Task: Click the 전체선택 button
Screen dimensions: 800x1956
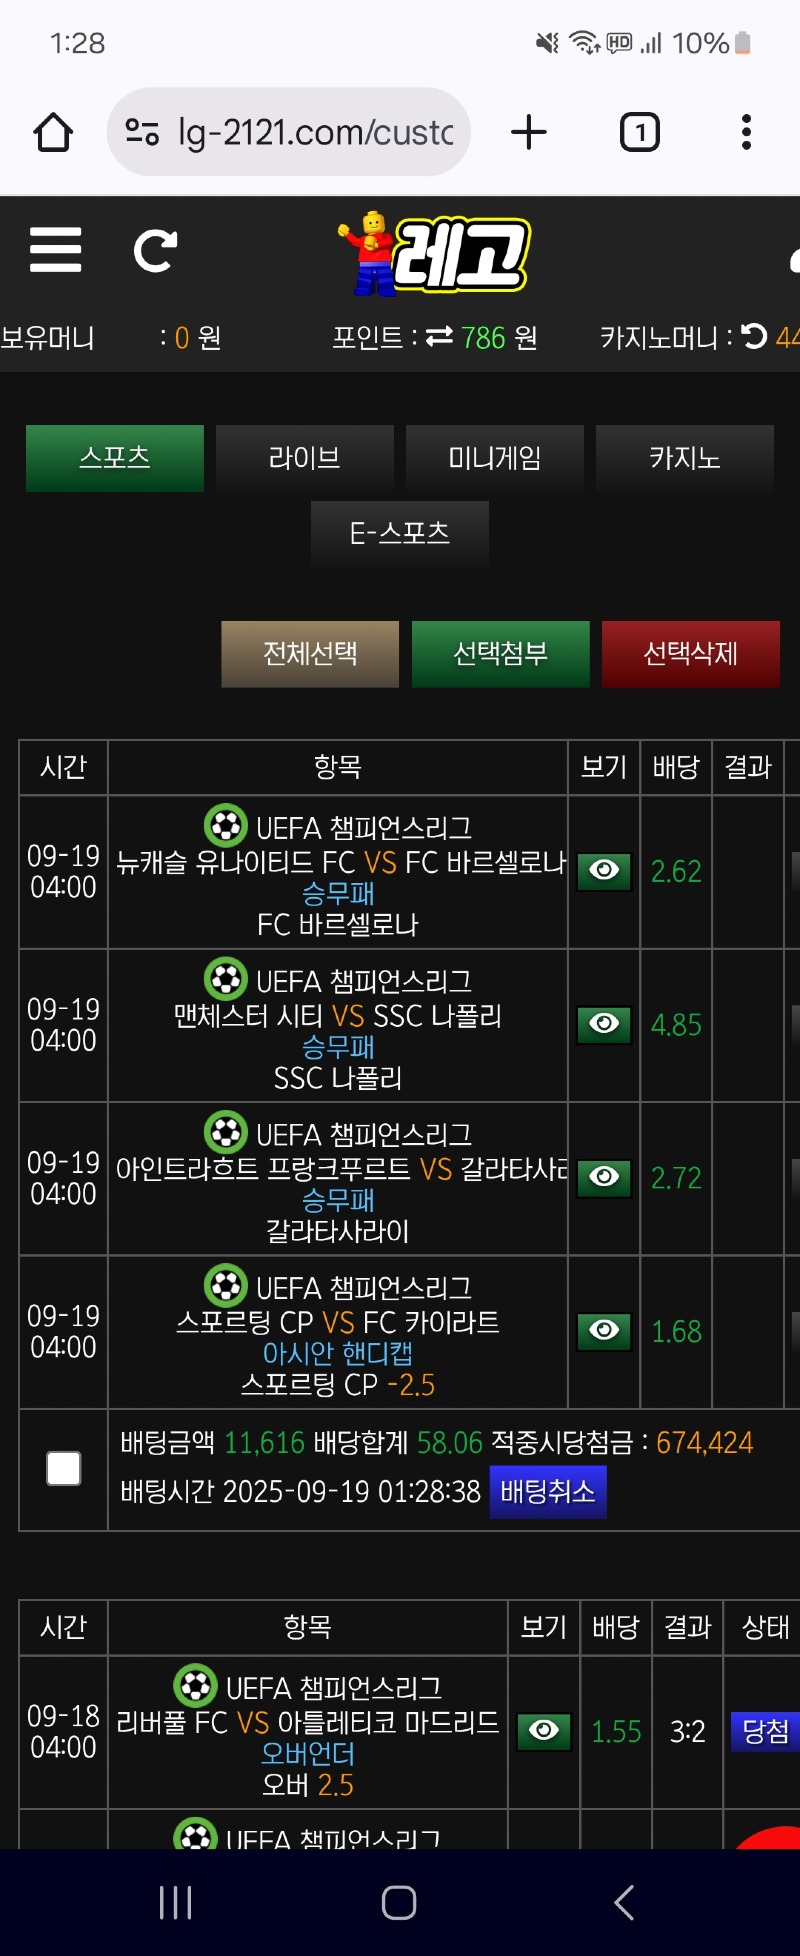Action: [x=310, y=654]
